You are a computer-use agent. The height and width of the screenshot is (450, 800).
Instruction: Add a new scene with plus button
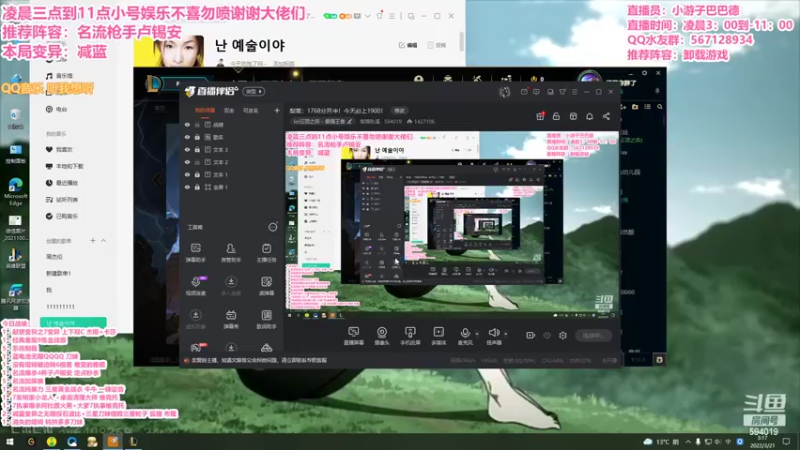tap(277, 110)
